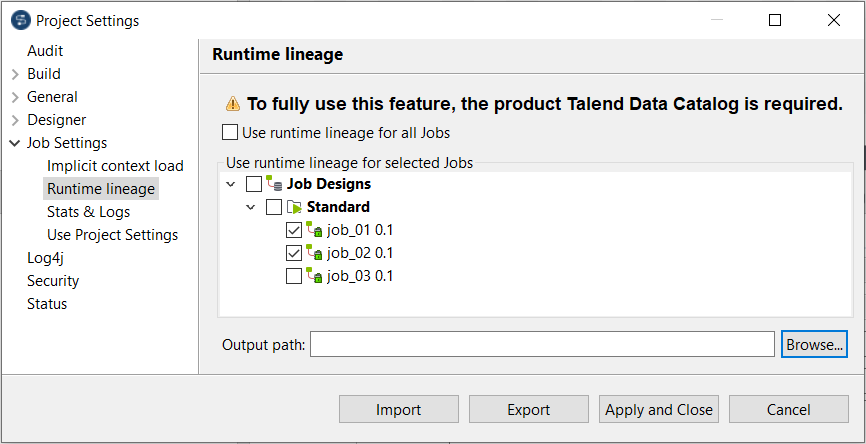The image size is (866, 444).
Task: Enable runtime lineage for all Jobs
Action: click(x=231, y=132)
